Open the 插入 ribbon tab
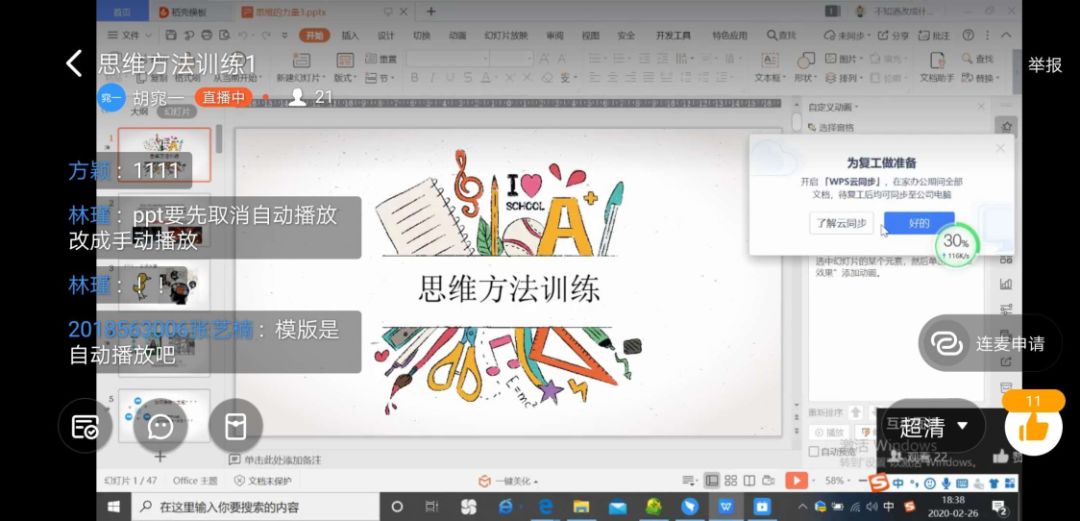Viewport: 1080px width, 521px height. point(350,36)
